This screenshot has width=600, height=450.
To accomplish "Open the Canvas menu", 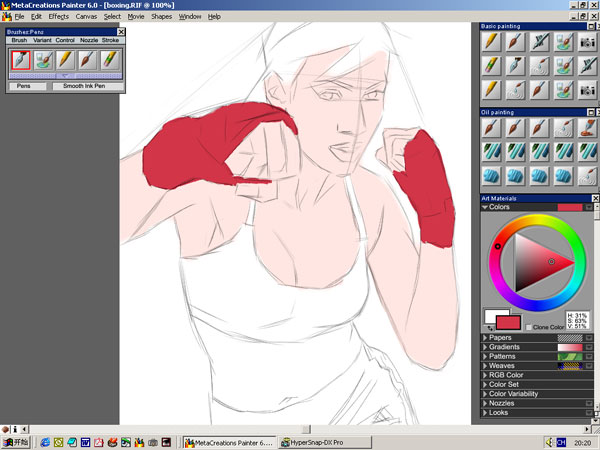I will (x=87, y=17).
